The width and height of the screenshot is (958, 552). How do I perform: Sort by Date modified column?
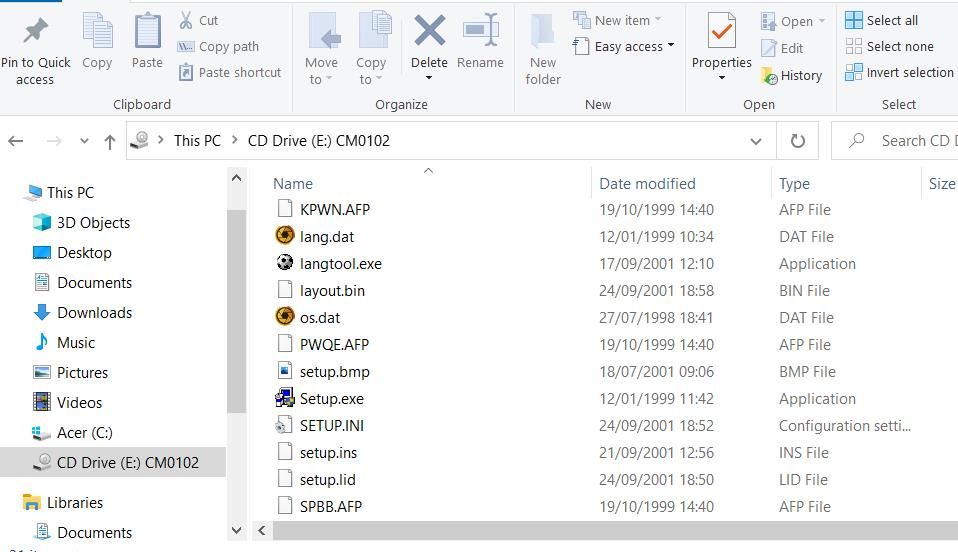click(647, 183)
